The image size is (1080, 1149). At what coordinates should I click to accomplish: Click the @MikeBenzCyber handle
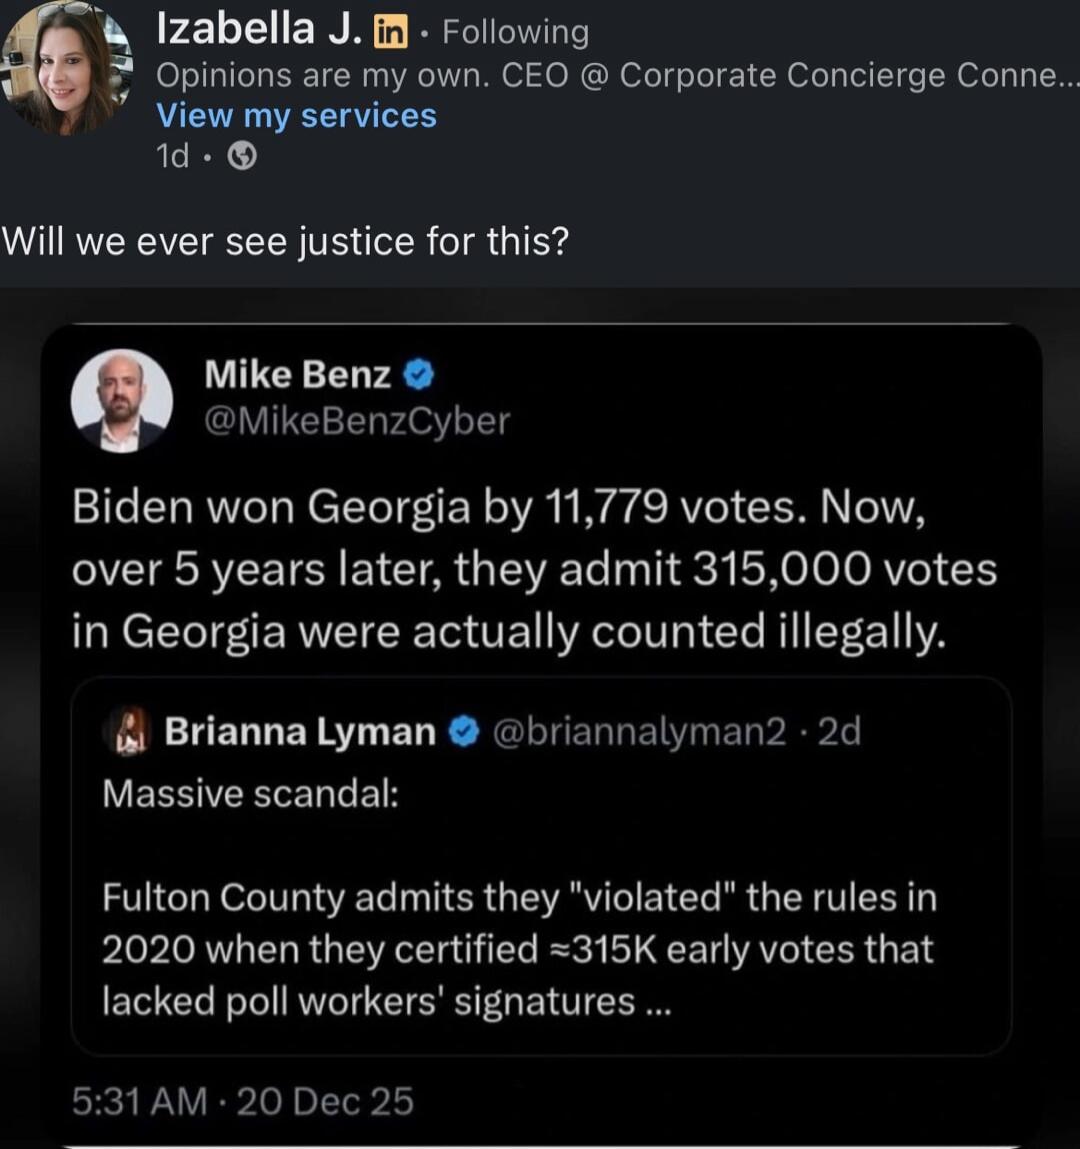pyautogui.click(x=355, y=422)
